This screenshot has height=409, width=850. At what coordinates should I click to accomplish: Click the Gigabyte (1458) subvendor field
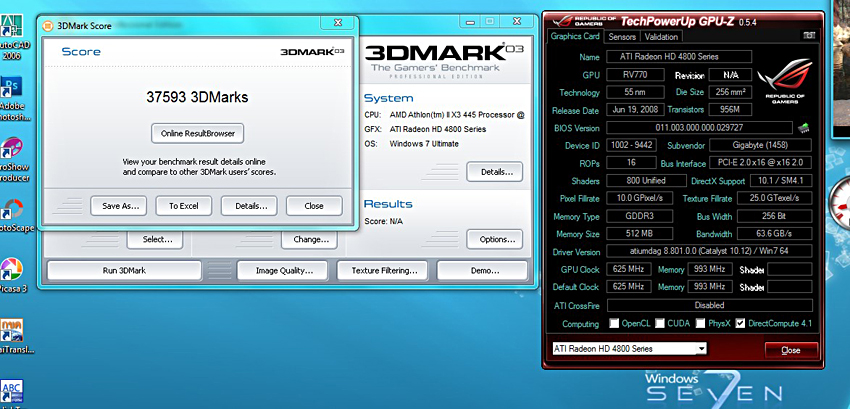coord(760,145)
